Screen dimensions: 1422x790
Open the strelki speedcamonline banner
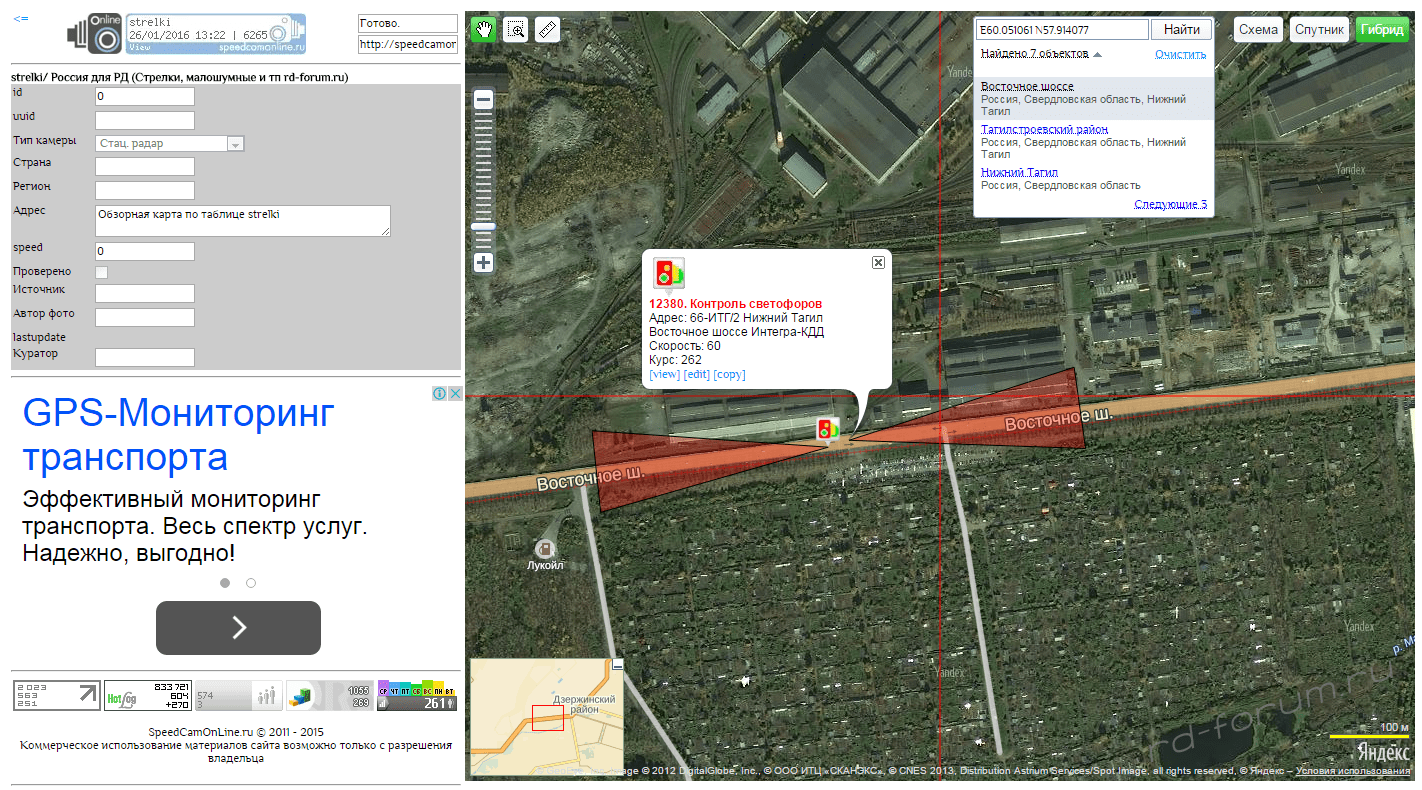tap(215, 34)
